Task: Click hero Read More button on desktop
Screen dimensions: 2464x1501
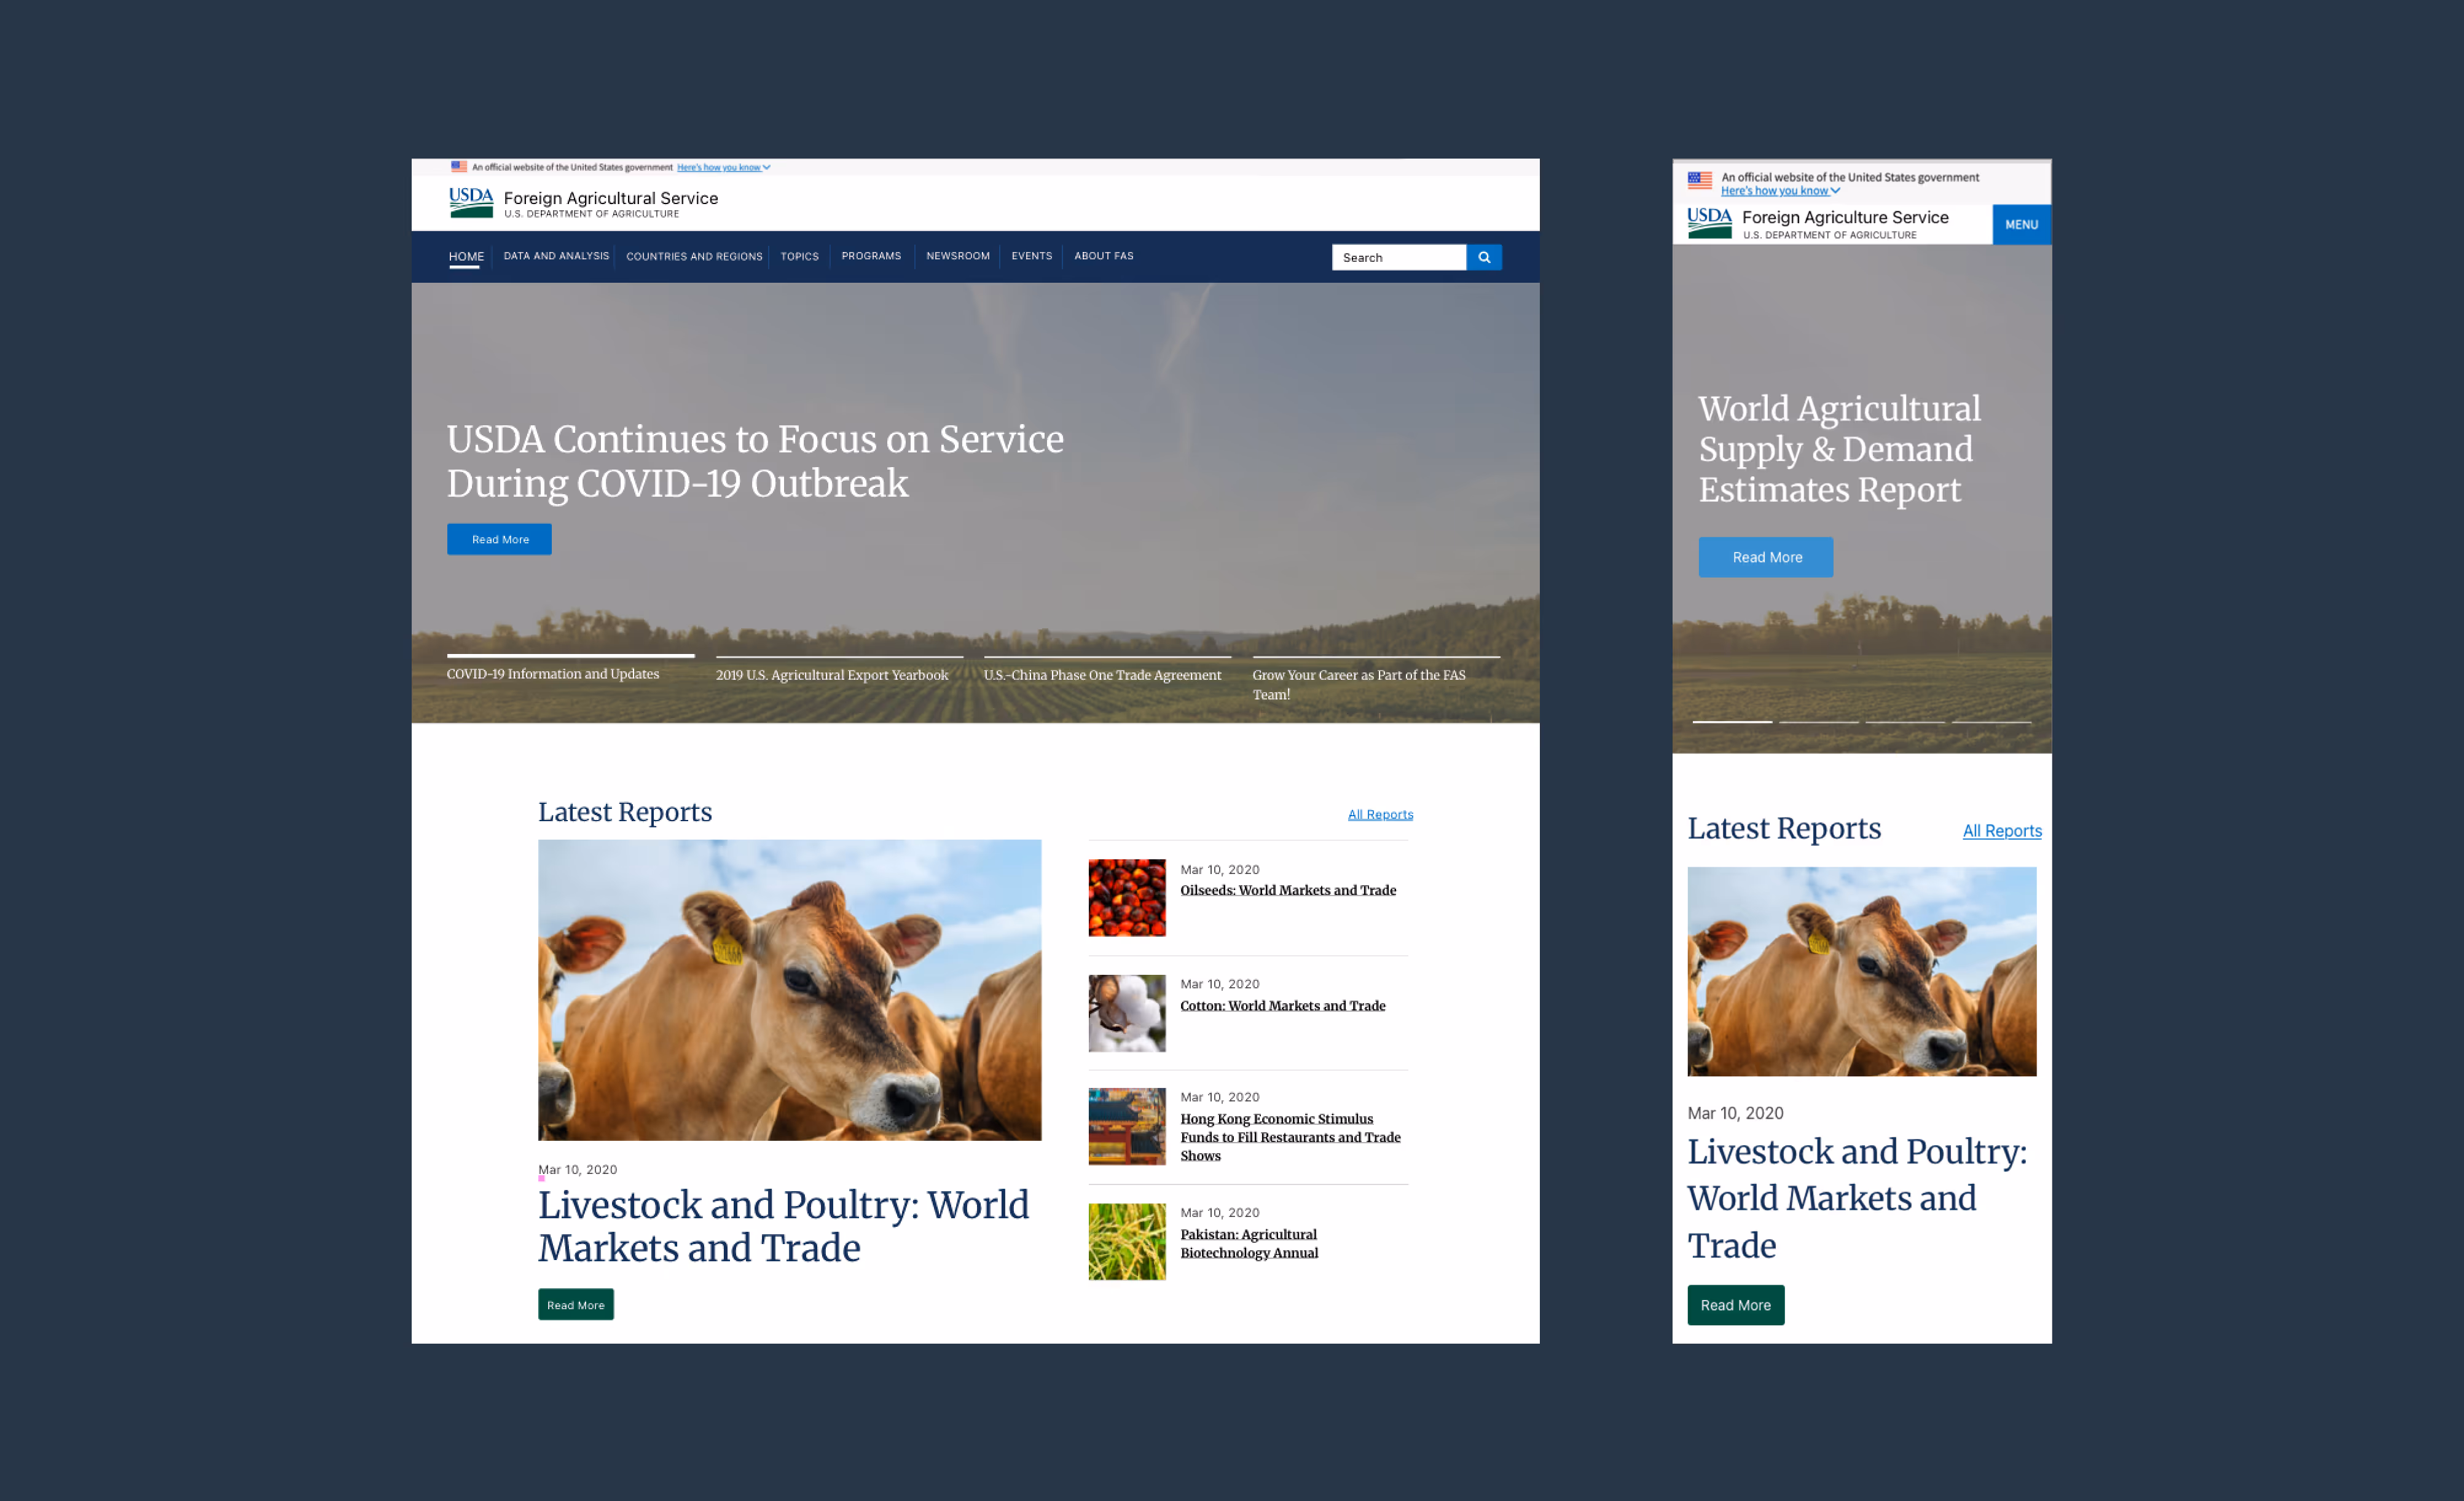Action: (x=499, y=539)
